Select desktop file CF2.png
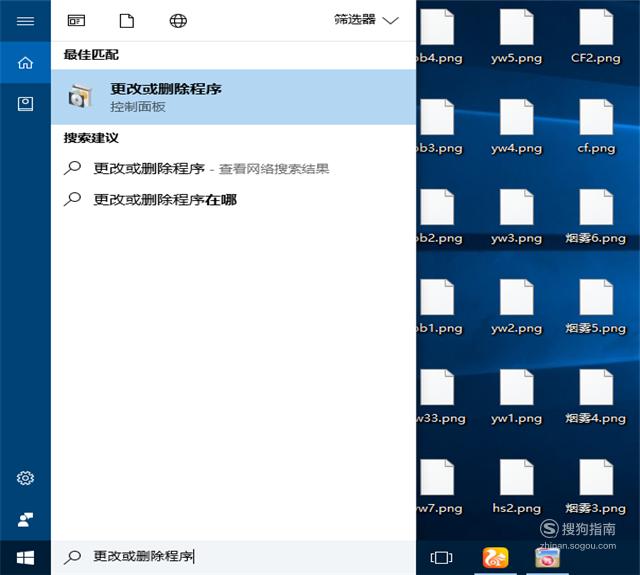Image resolution: width=640 pixels, height=575 pixels. [596, 38]
